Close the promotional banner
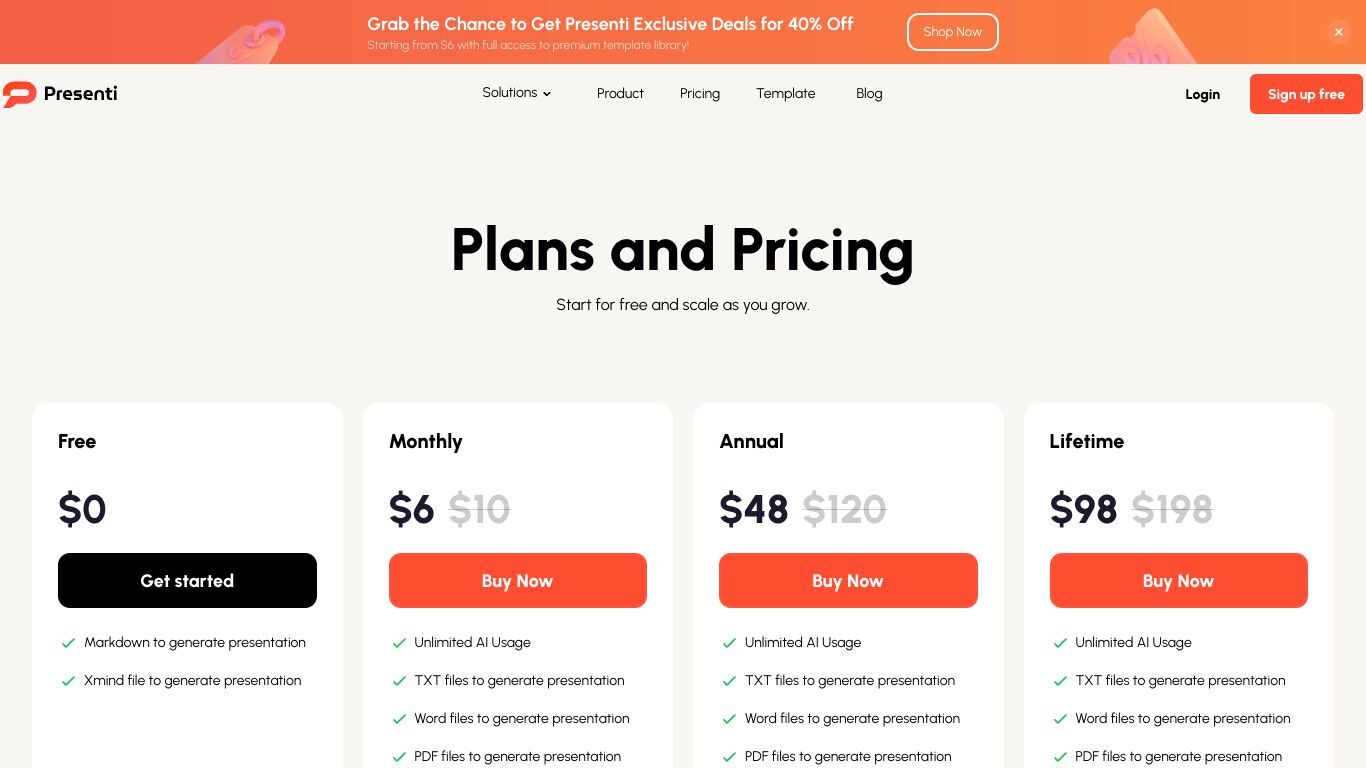 (1339, 32)
